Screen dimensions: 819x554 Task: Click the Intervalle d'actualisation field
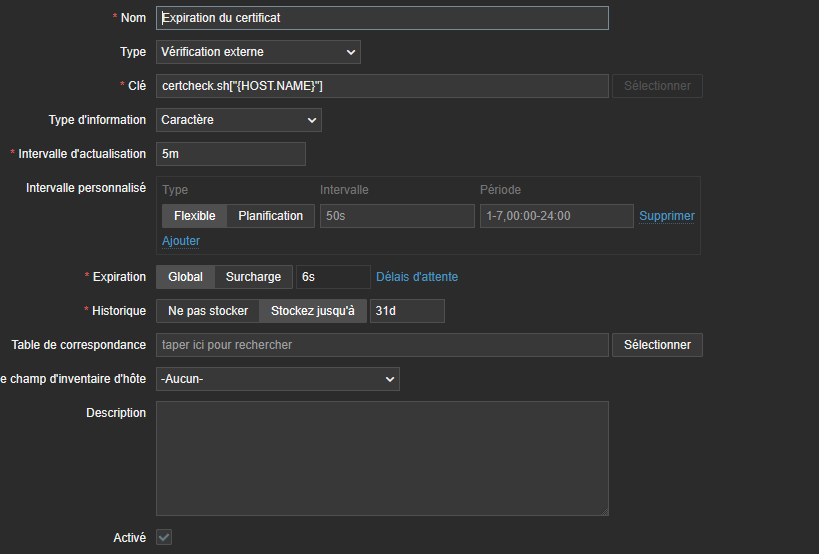click(231, 154)
